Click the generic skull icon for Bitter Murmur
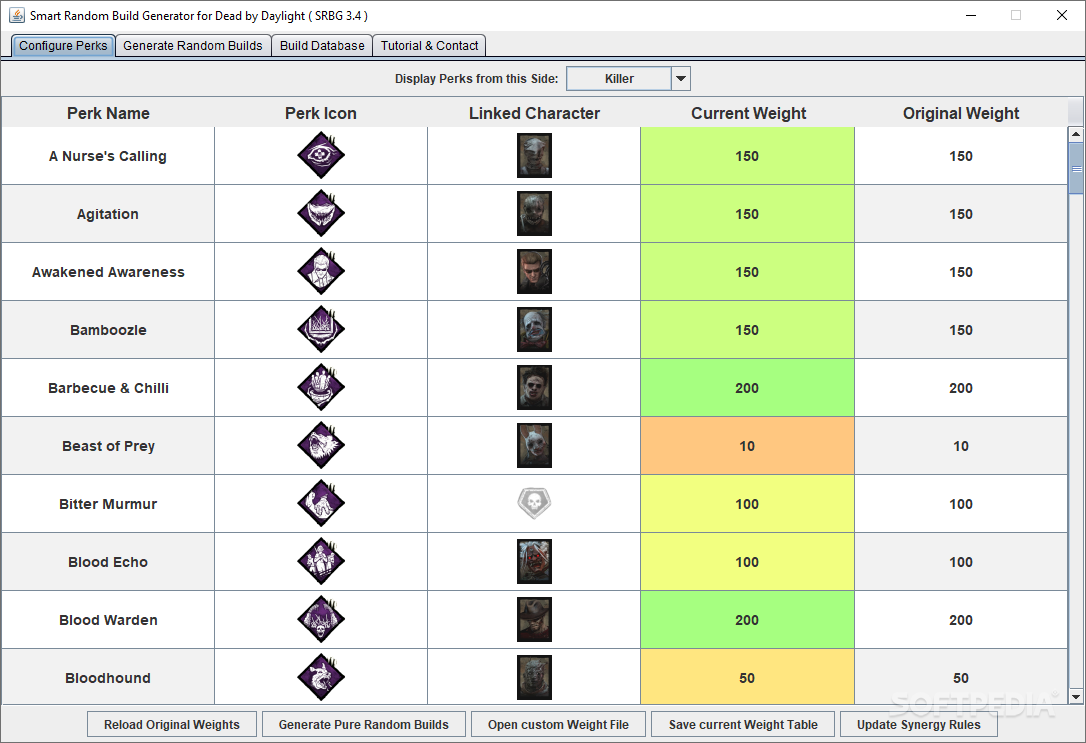This screenshot has width=1086, height=743. coord(534,503)
